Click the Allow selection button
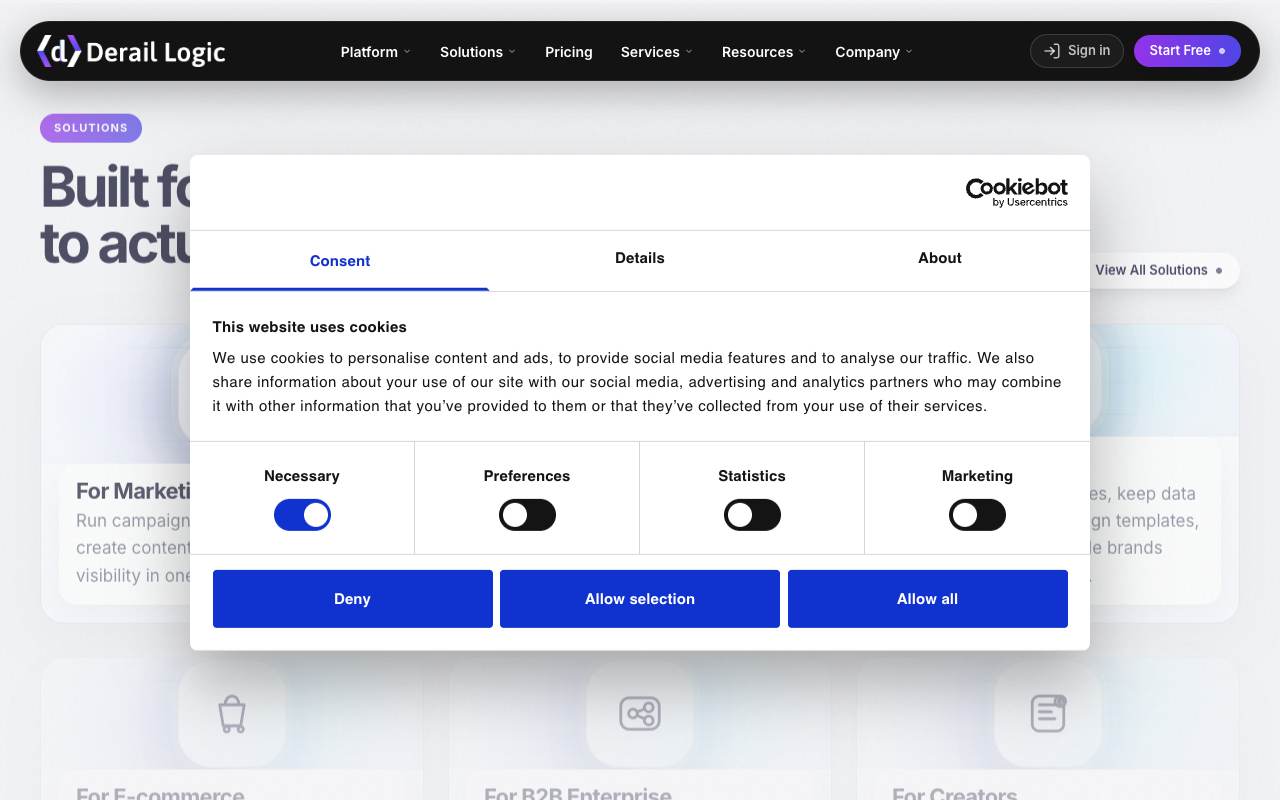Viewport: 1280px width, 800px height. [640, 599]
